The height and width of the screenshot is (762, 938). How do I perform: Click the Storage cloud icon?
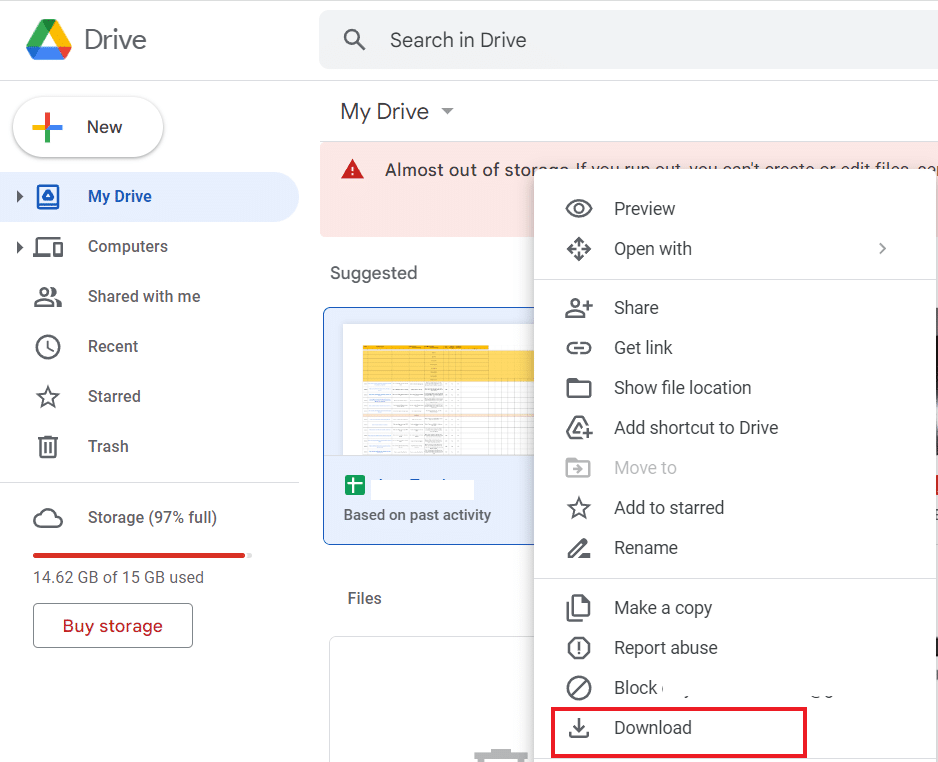point(48,518)
